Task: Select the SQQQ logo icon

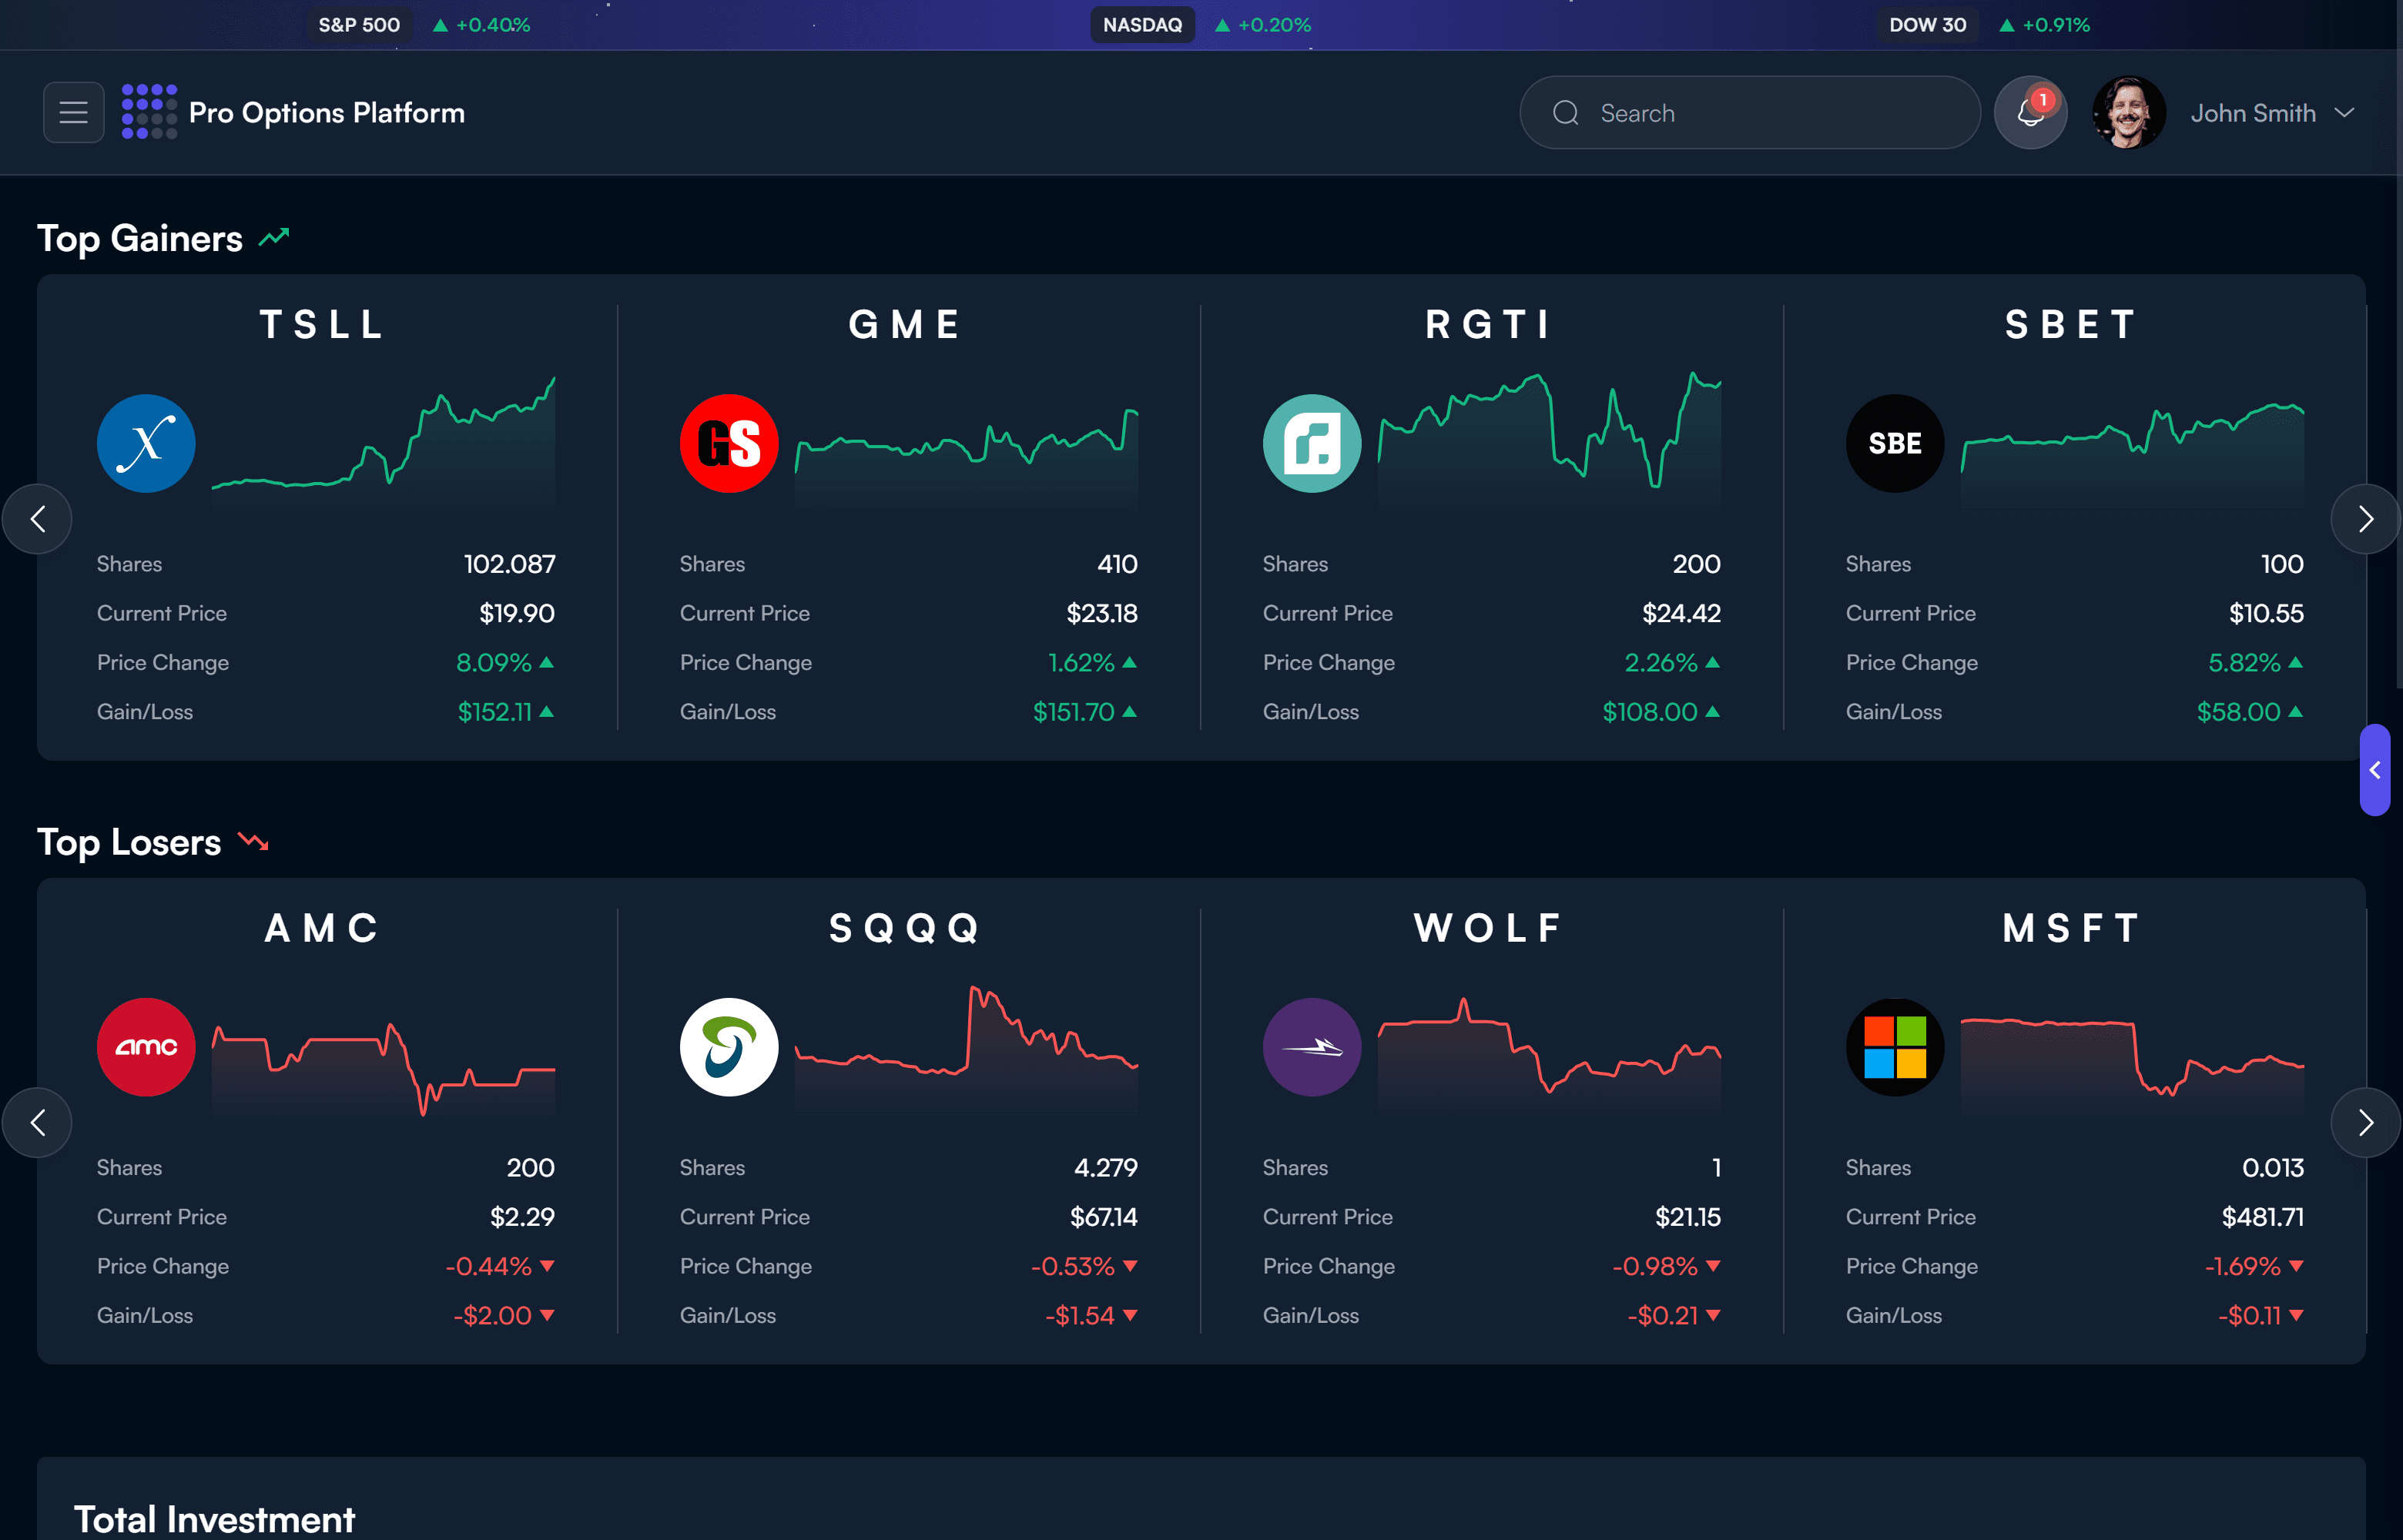Action: [x=729, y=1047]
